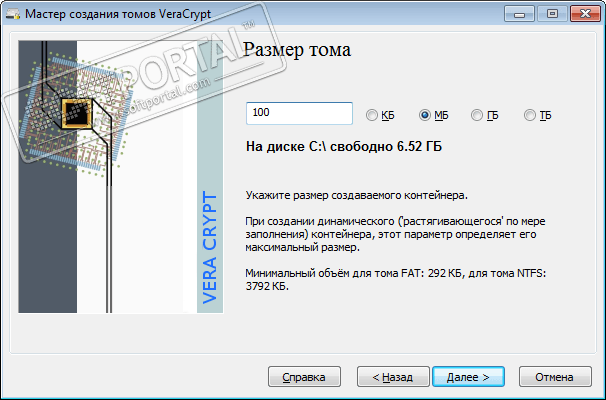This screenshot has width=606, height=400.
Task: Cancel the wizard with Отмена
Action: pos(555,377)
